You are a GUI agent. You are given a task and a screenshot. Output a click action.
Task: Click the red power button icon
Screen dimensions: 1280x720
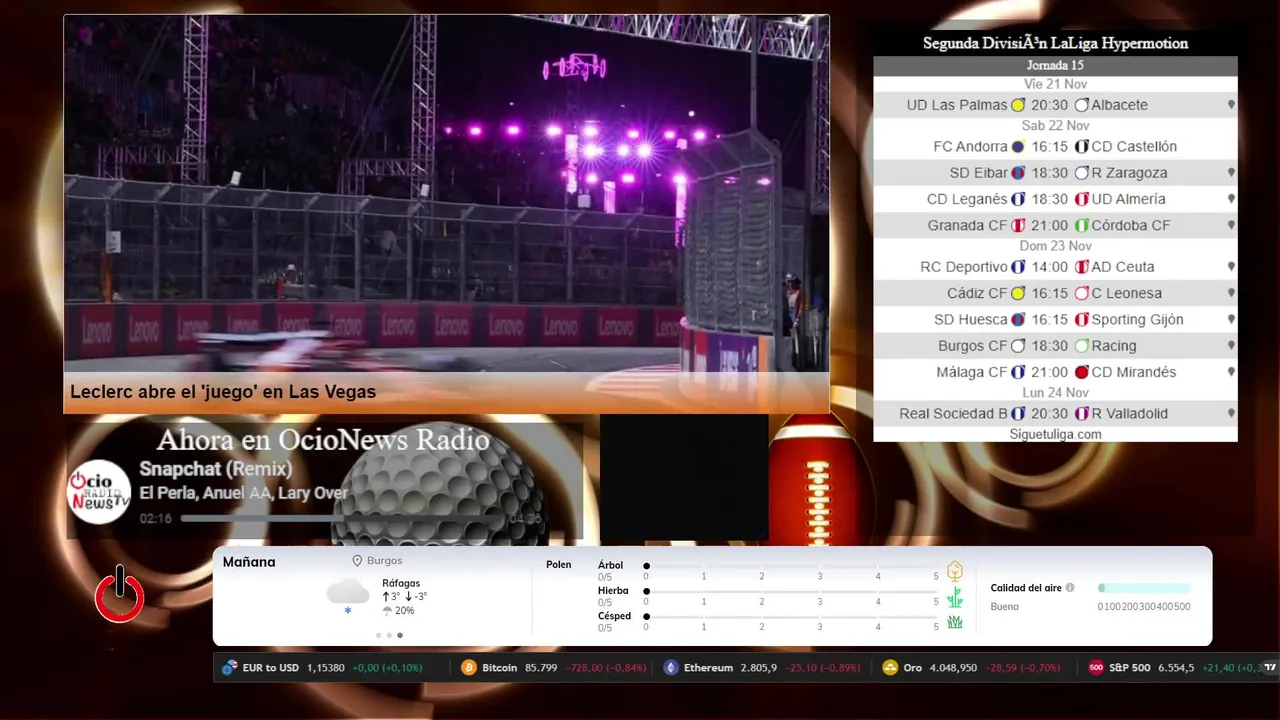[x=119, y=595]
